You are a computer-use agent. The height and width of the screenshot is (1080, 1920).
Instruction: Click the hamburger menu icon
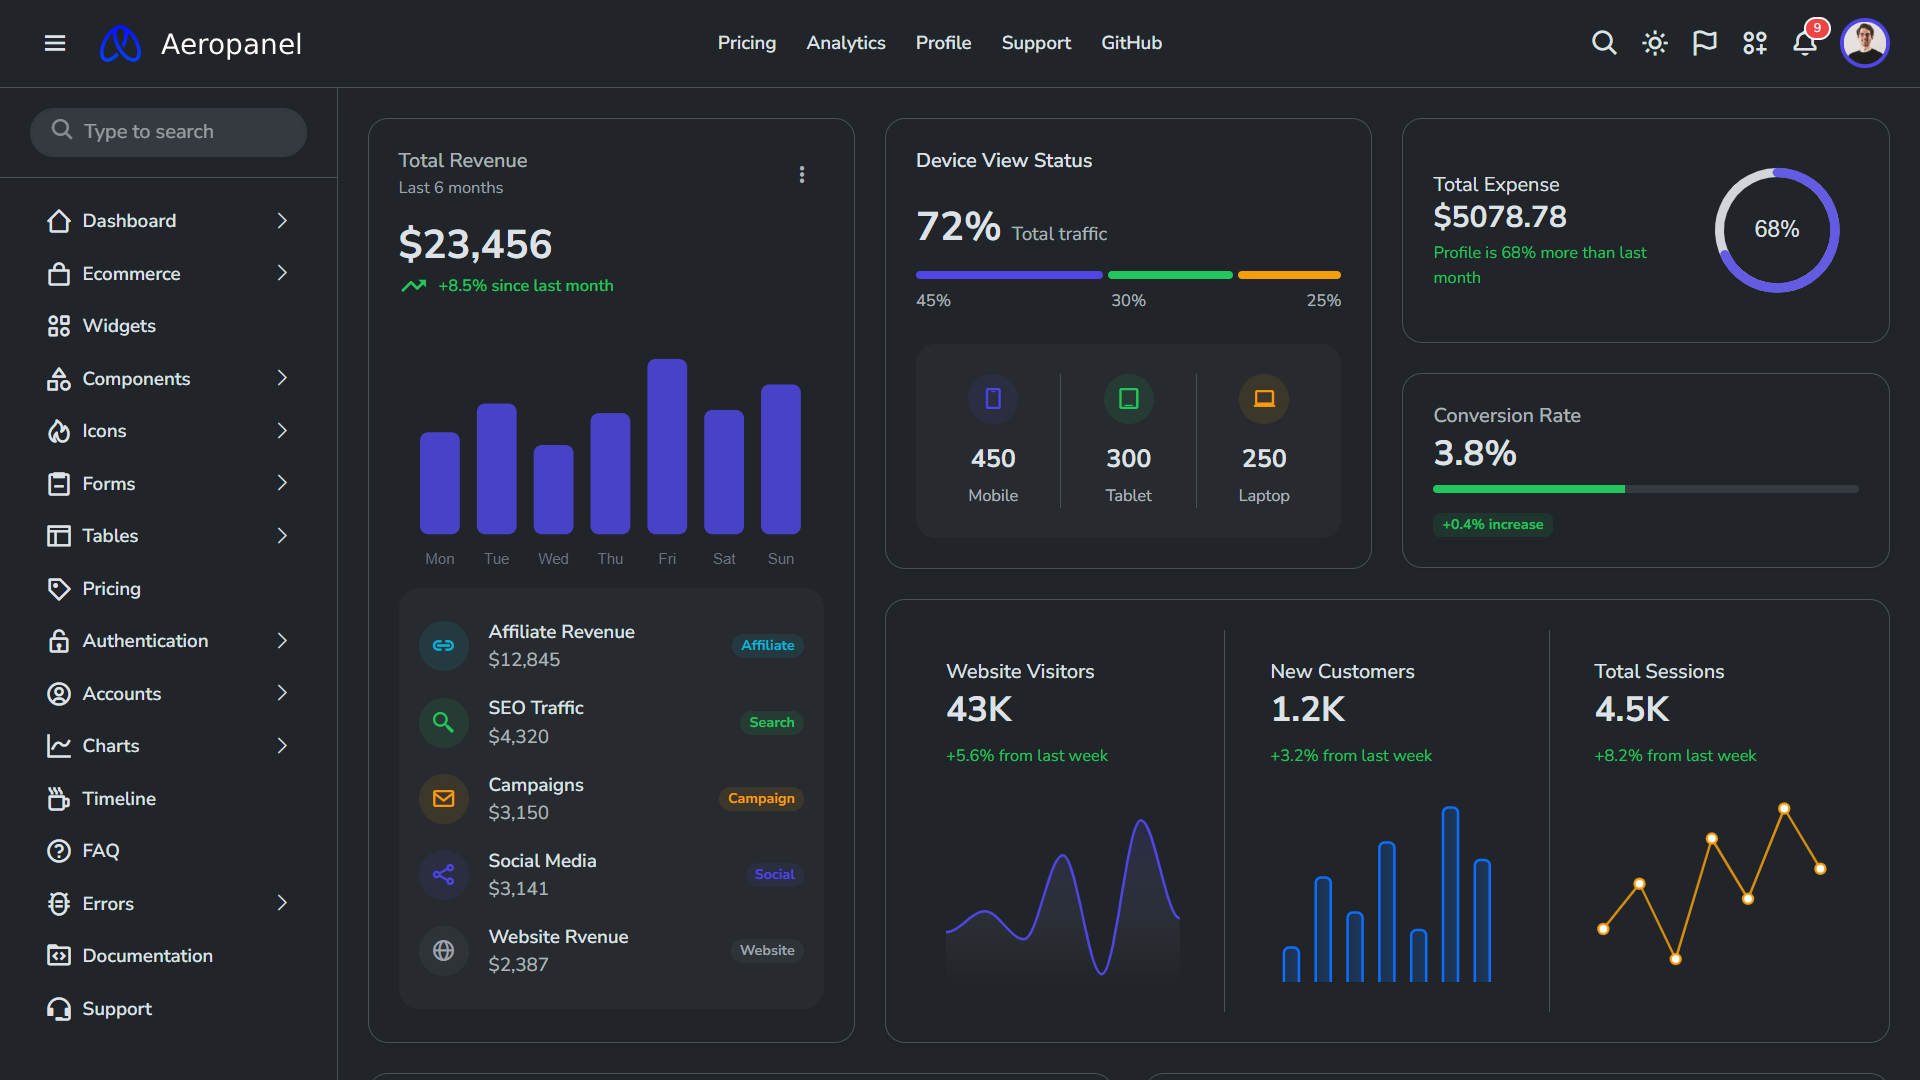[55, 43]
